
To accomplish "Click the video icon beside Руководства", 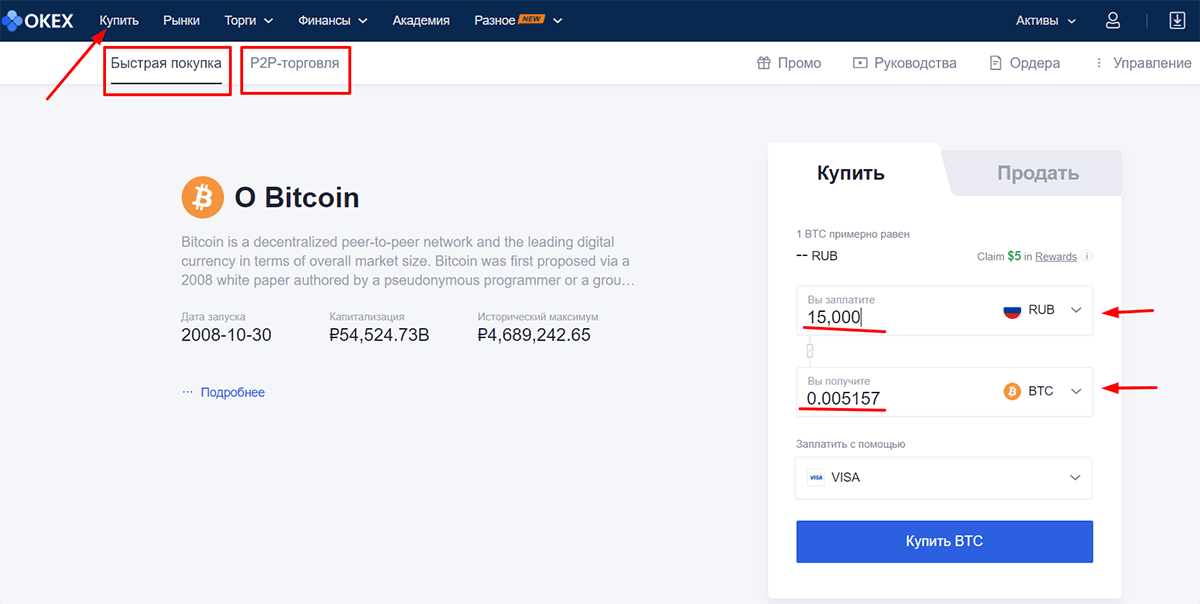I will click(x=860, y=63).
